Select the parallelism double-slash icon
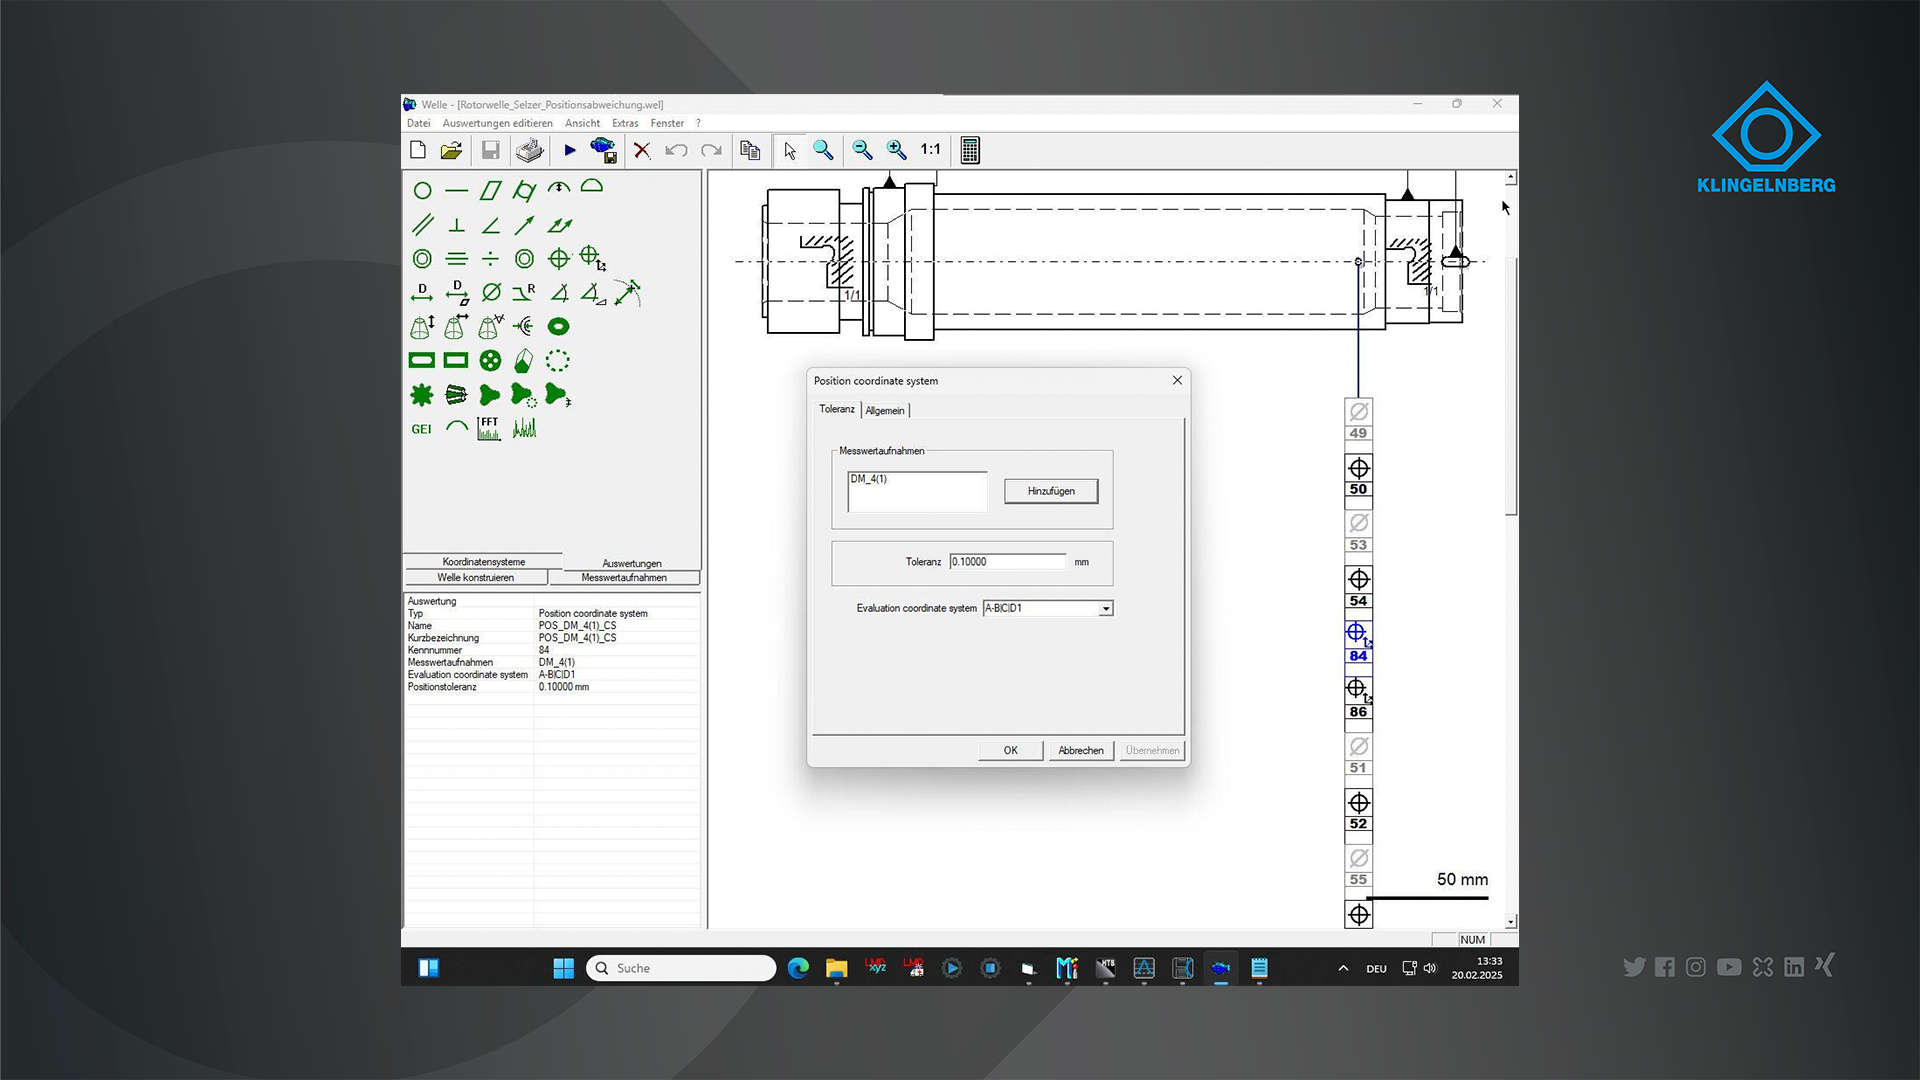This screenshot has height=1080, width=1920. 422,225
